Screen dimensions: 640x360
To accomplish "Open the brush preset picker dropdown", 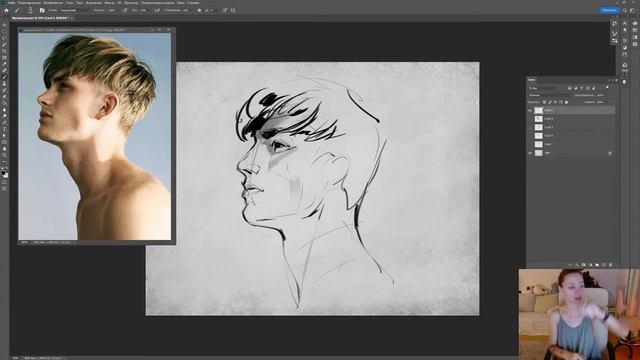I will click(30, 10).
